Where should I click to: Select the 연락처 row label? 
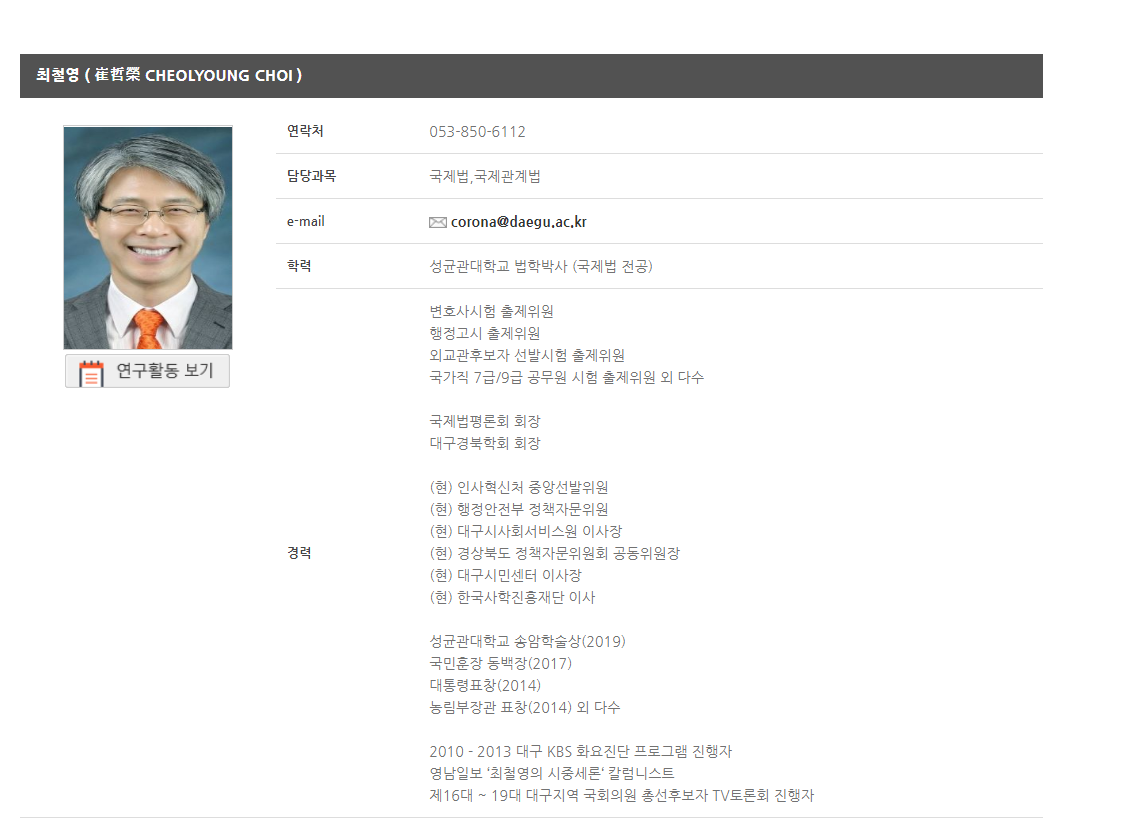[x=305, y=131]
